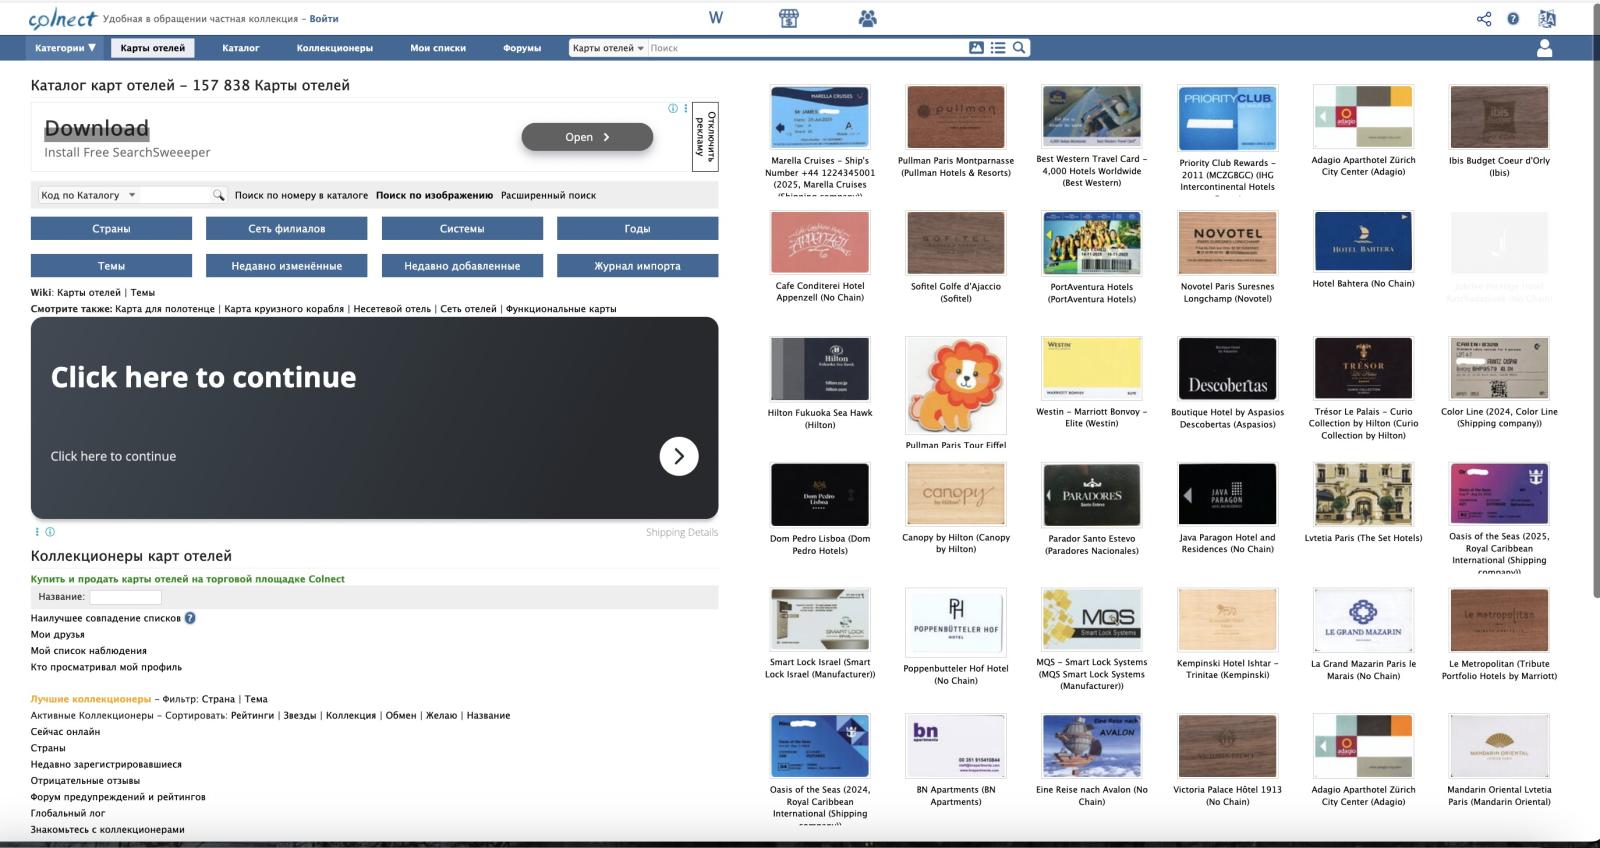1600x848 pixels.
Task: Click the language translation icon
Action: tap(1547, 19)
